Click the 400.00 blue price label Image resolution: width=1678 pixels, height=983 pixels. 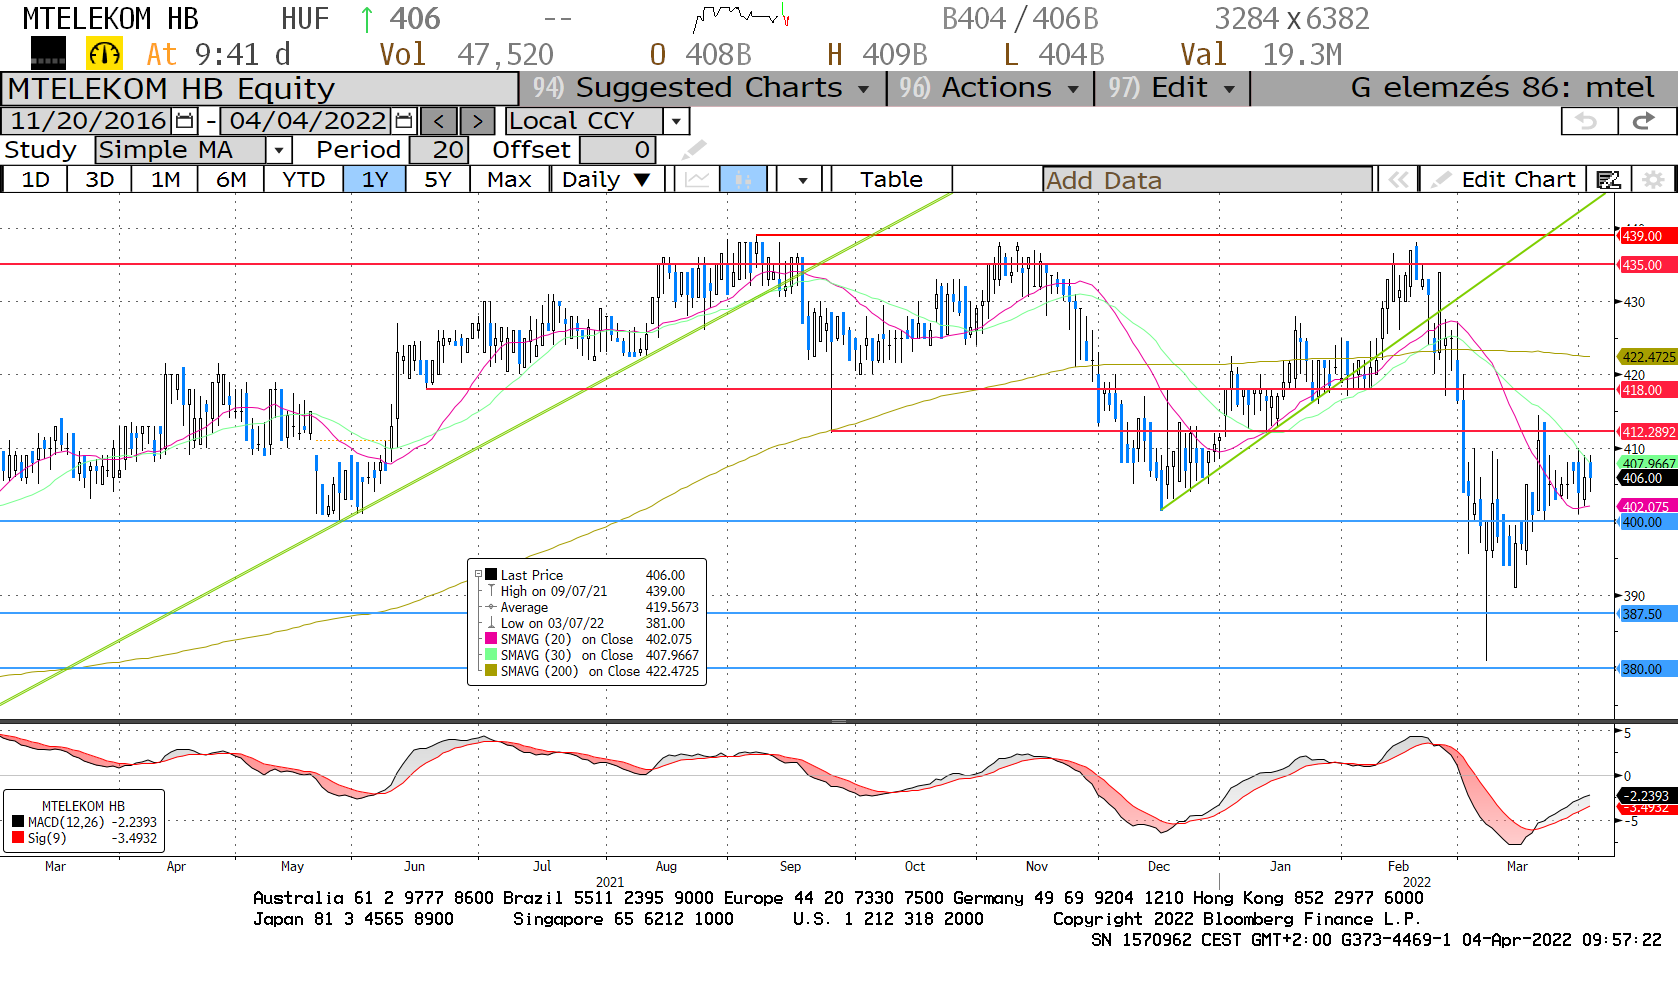click(1645, 522)
